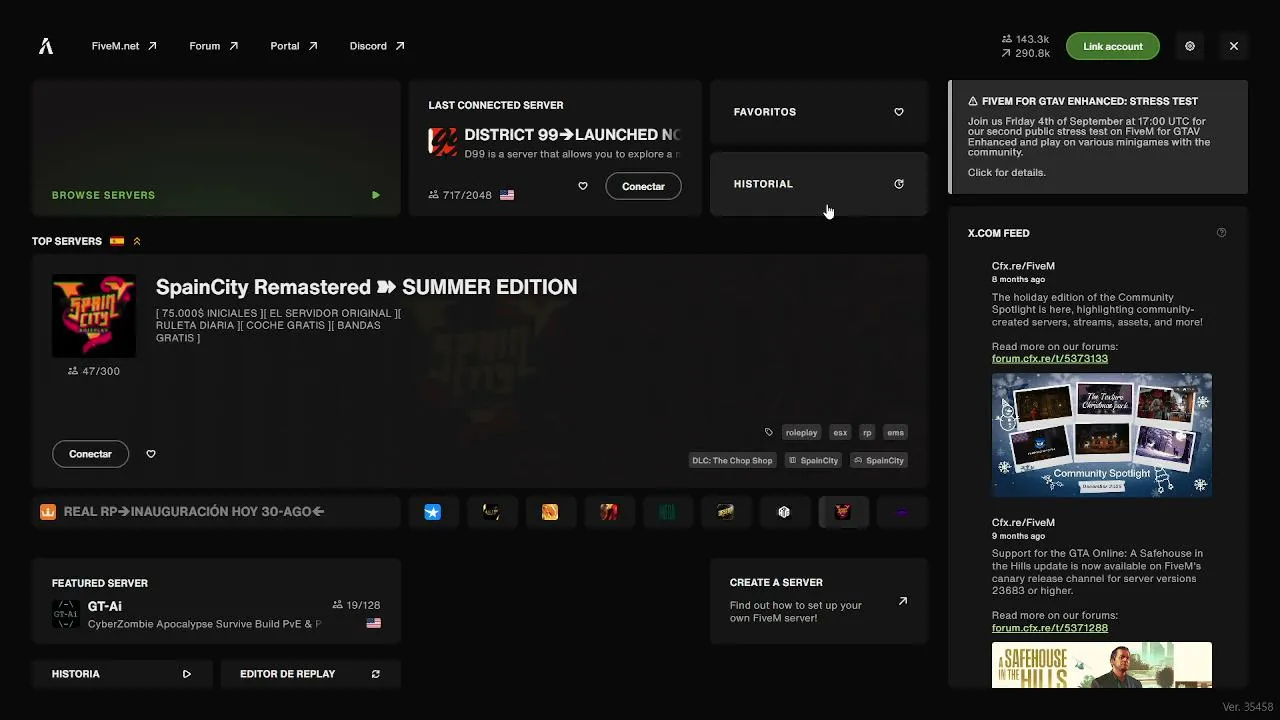Viewport: 1280px width, 720px height.
Task: Click the refresh icon on Editor de Replay
Action: tap(376, 674)
